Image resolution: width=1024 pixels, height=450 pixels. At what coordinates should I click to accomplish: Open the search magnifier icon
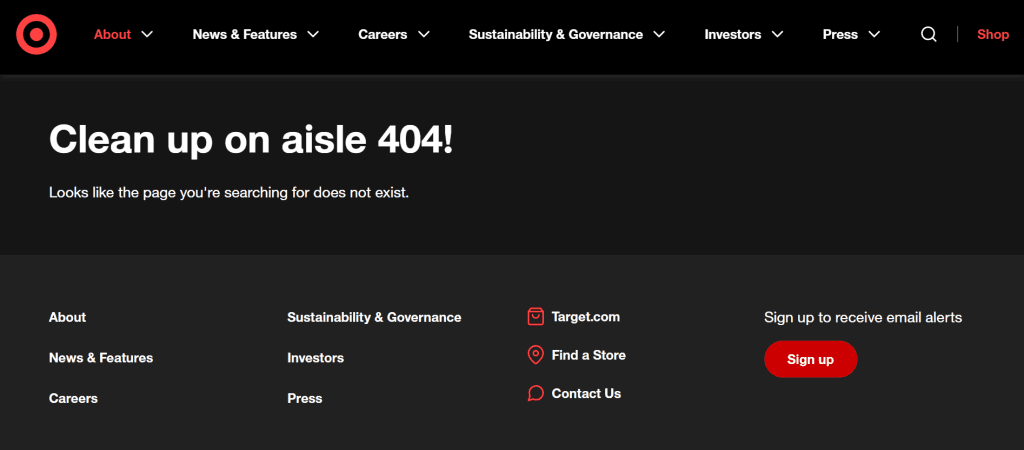click(928, 34)
